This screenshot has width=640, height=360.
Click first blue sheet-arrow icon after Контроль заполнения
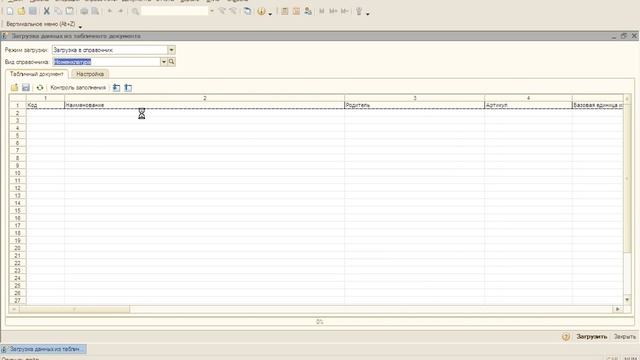[116, 87]
